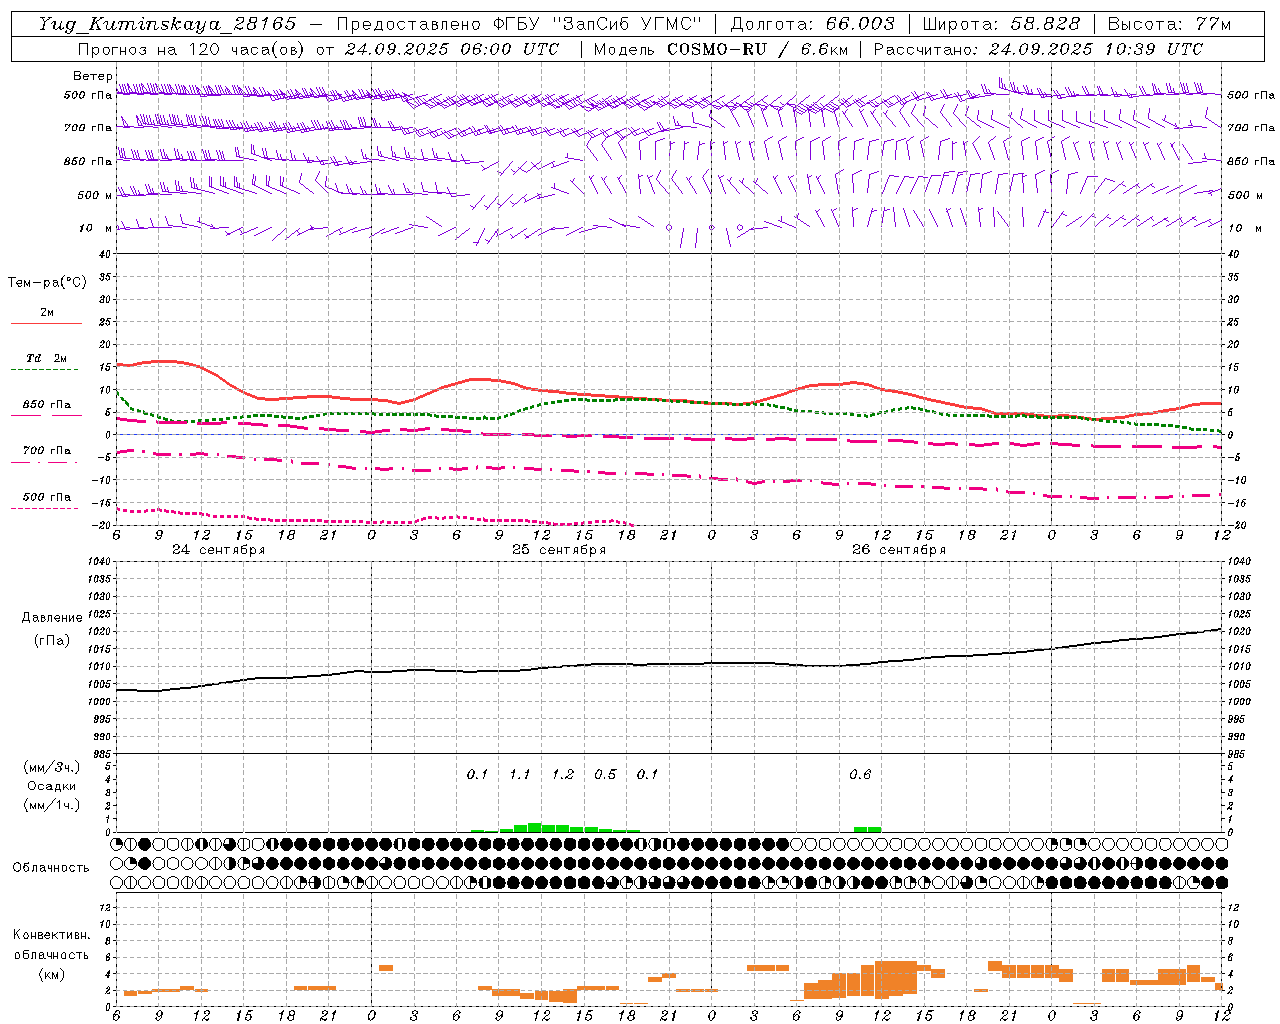Click the 700 гПа temperature legend label
Viewport: 1280px width, 1024px height.
46,451
